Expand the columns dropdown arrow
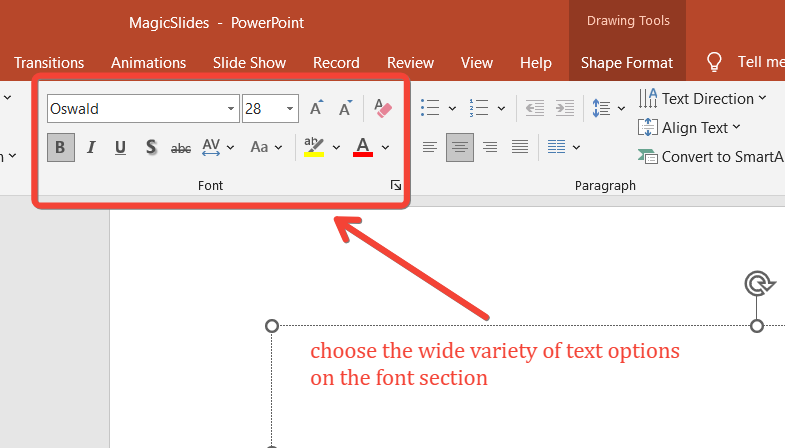Image resolution: width=785 pixels, height=448 pixels. (x=576, y=148)
